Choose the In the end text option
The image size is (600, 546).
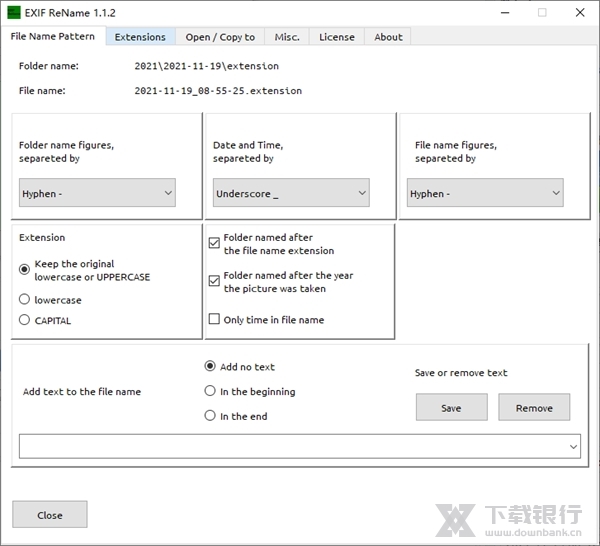coord(210,416)
